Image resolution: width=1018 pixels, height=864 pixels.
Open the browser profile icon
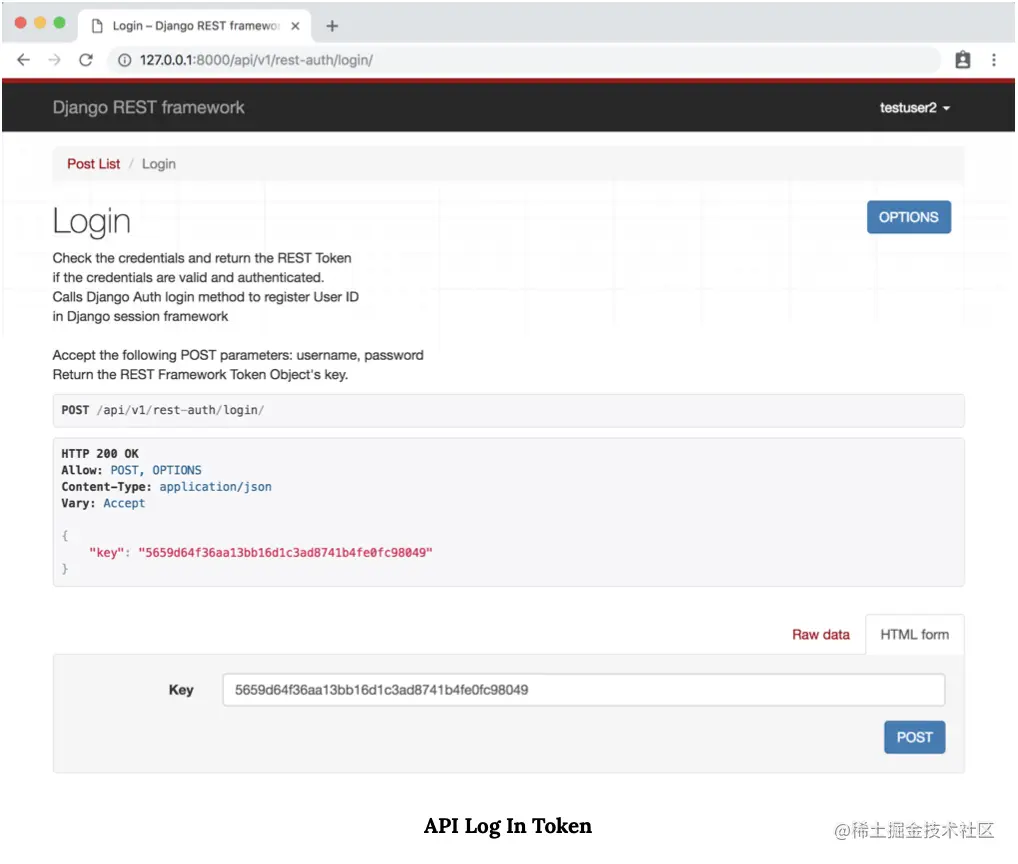[x=962, y=60]
